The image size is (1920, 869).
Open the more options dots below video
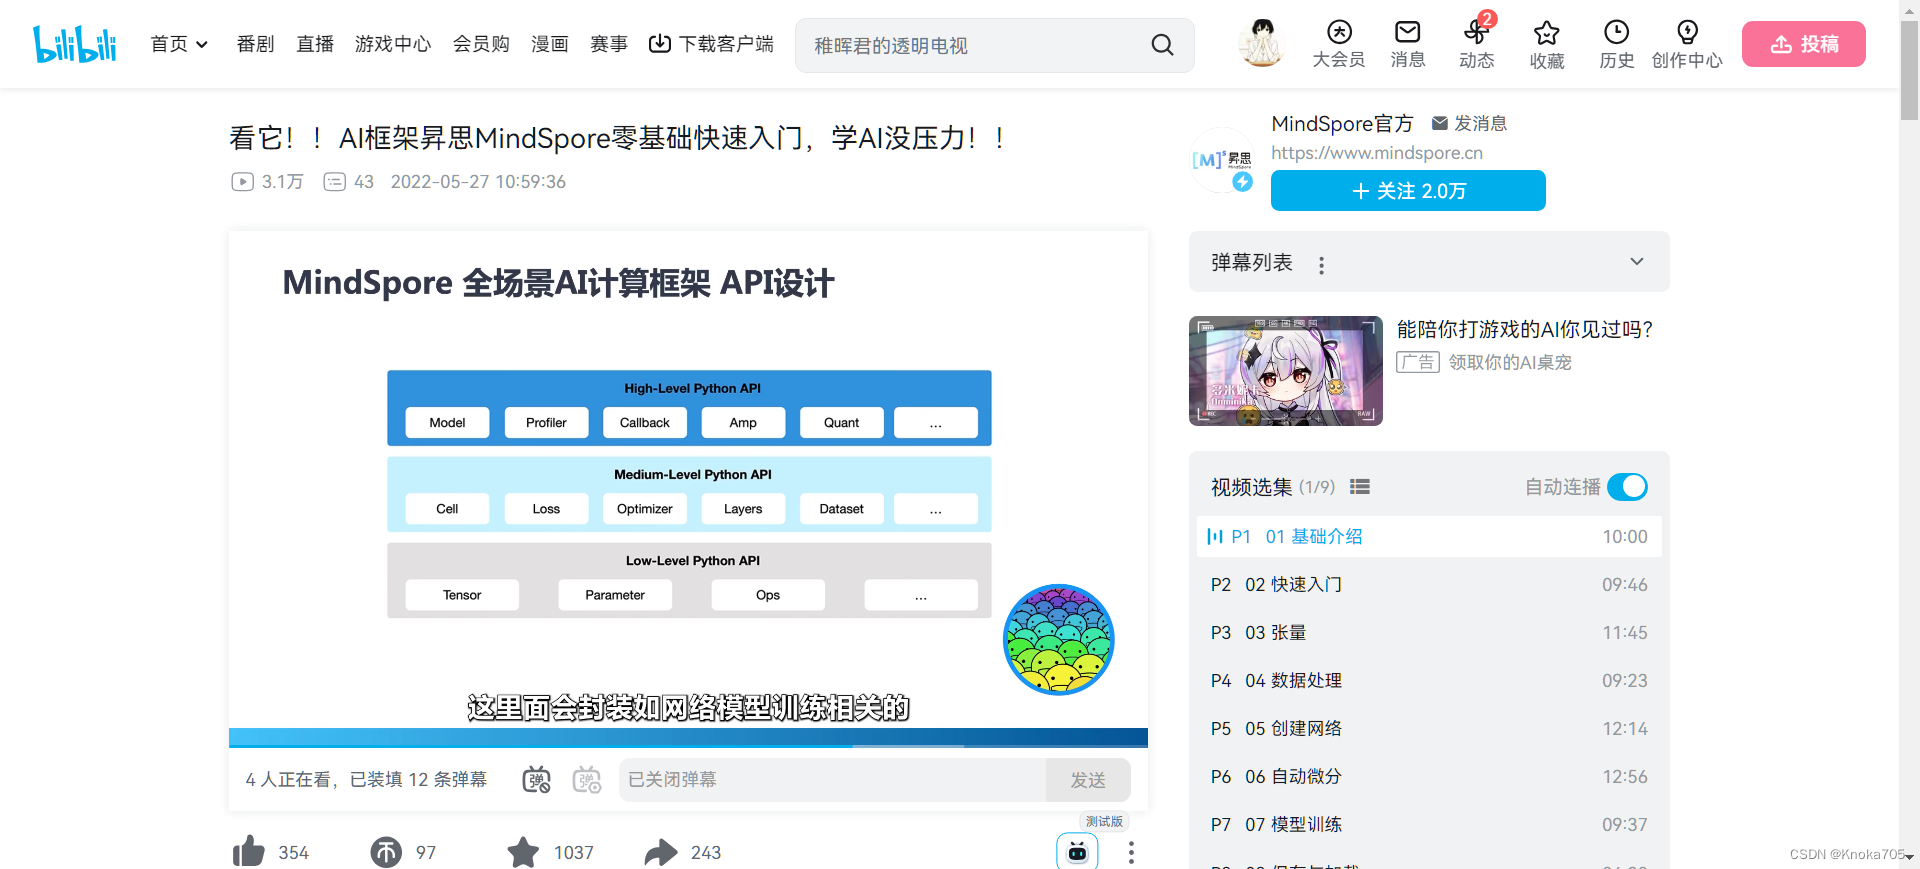[x=1131, y=852]
